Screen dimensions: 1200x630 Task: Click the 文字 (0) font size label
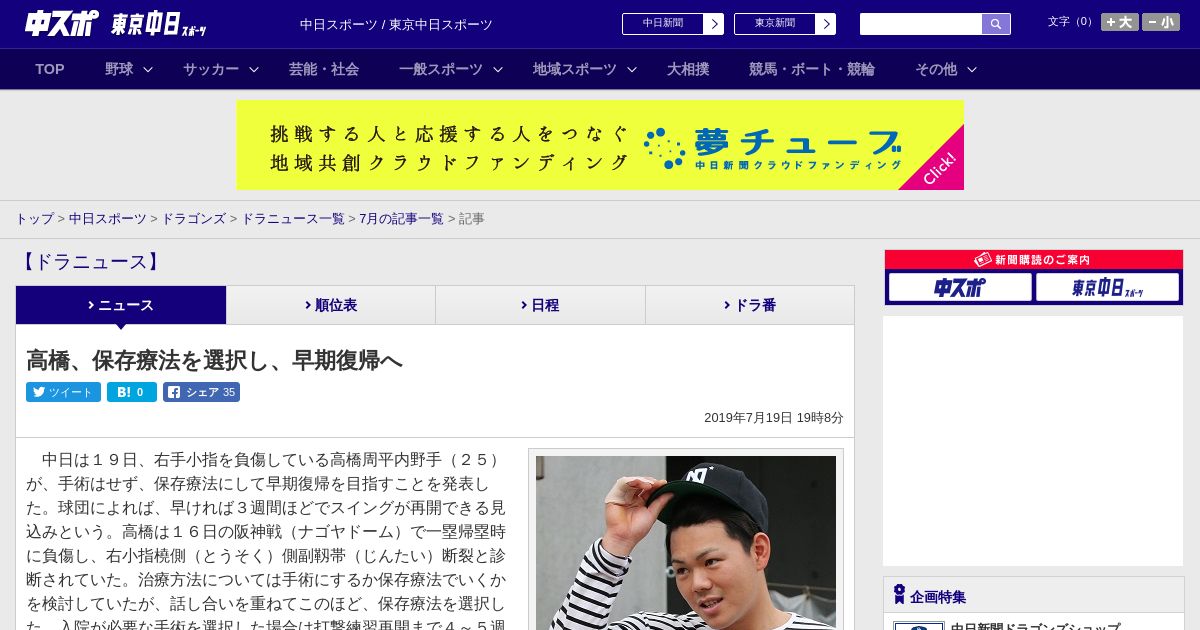[x=1070, y=22]
